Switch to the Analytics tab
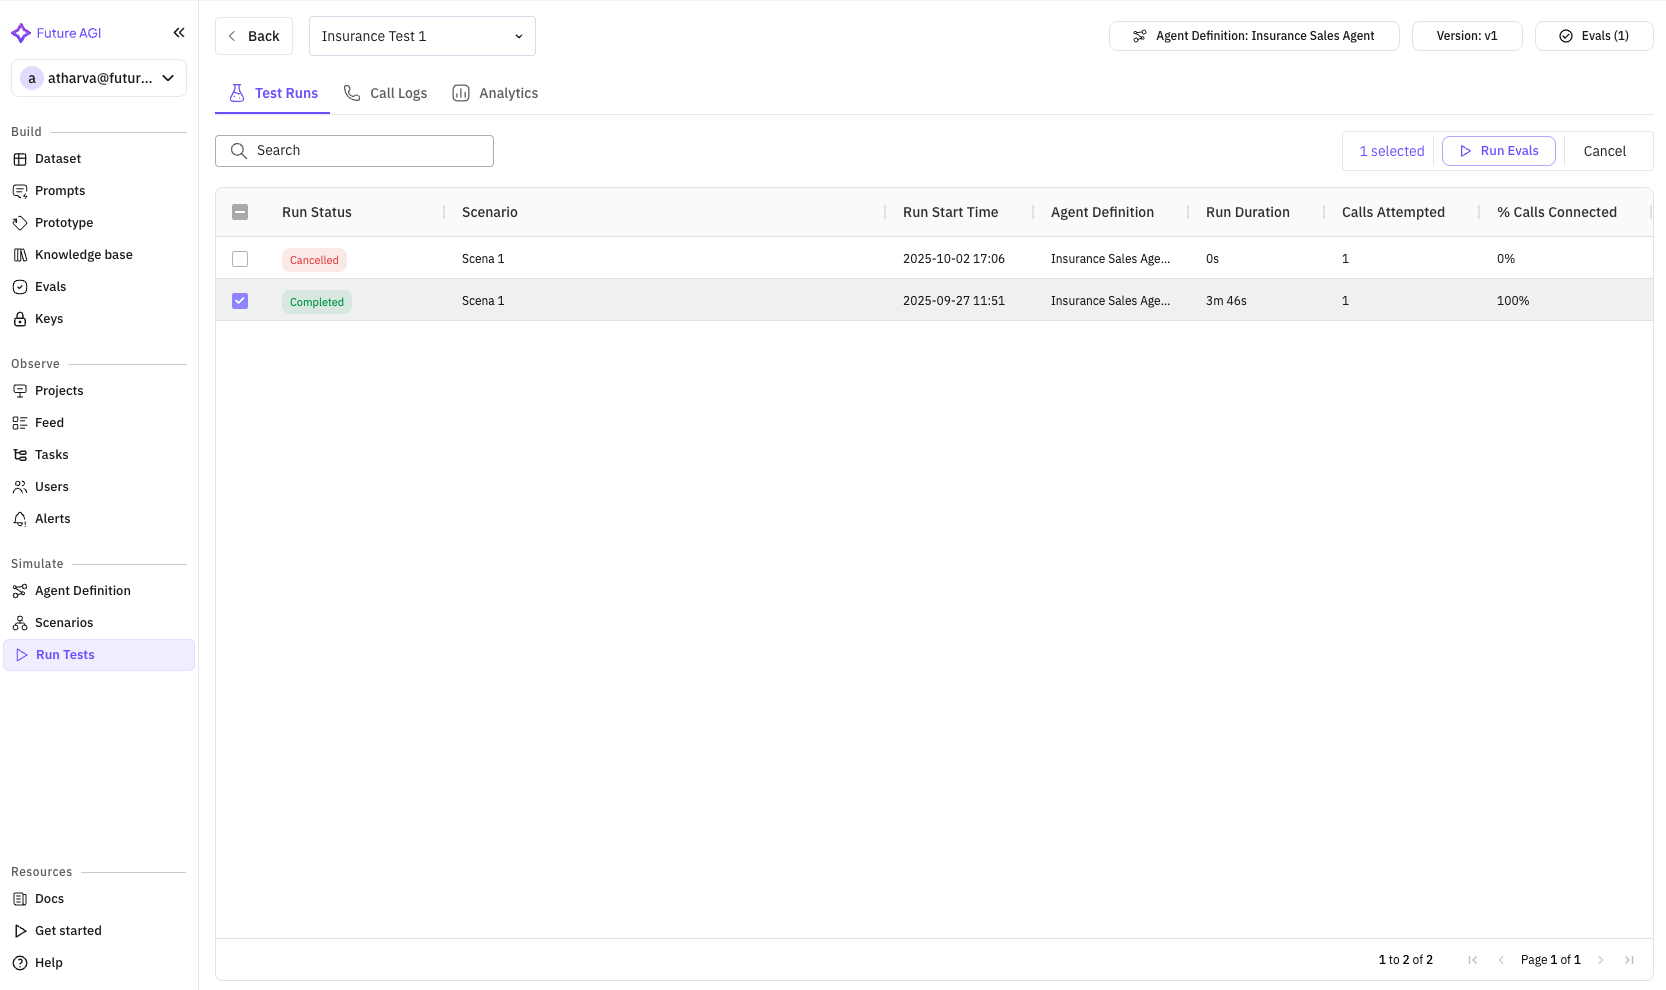 tap(495, 93)
